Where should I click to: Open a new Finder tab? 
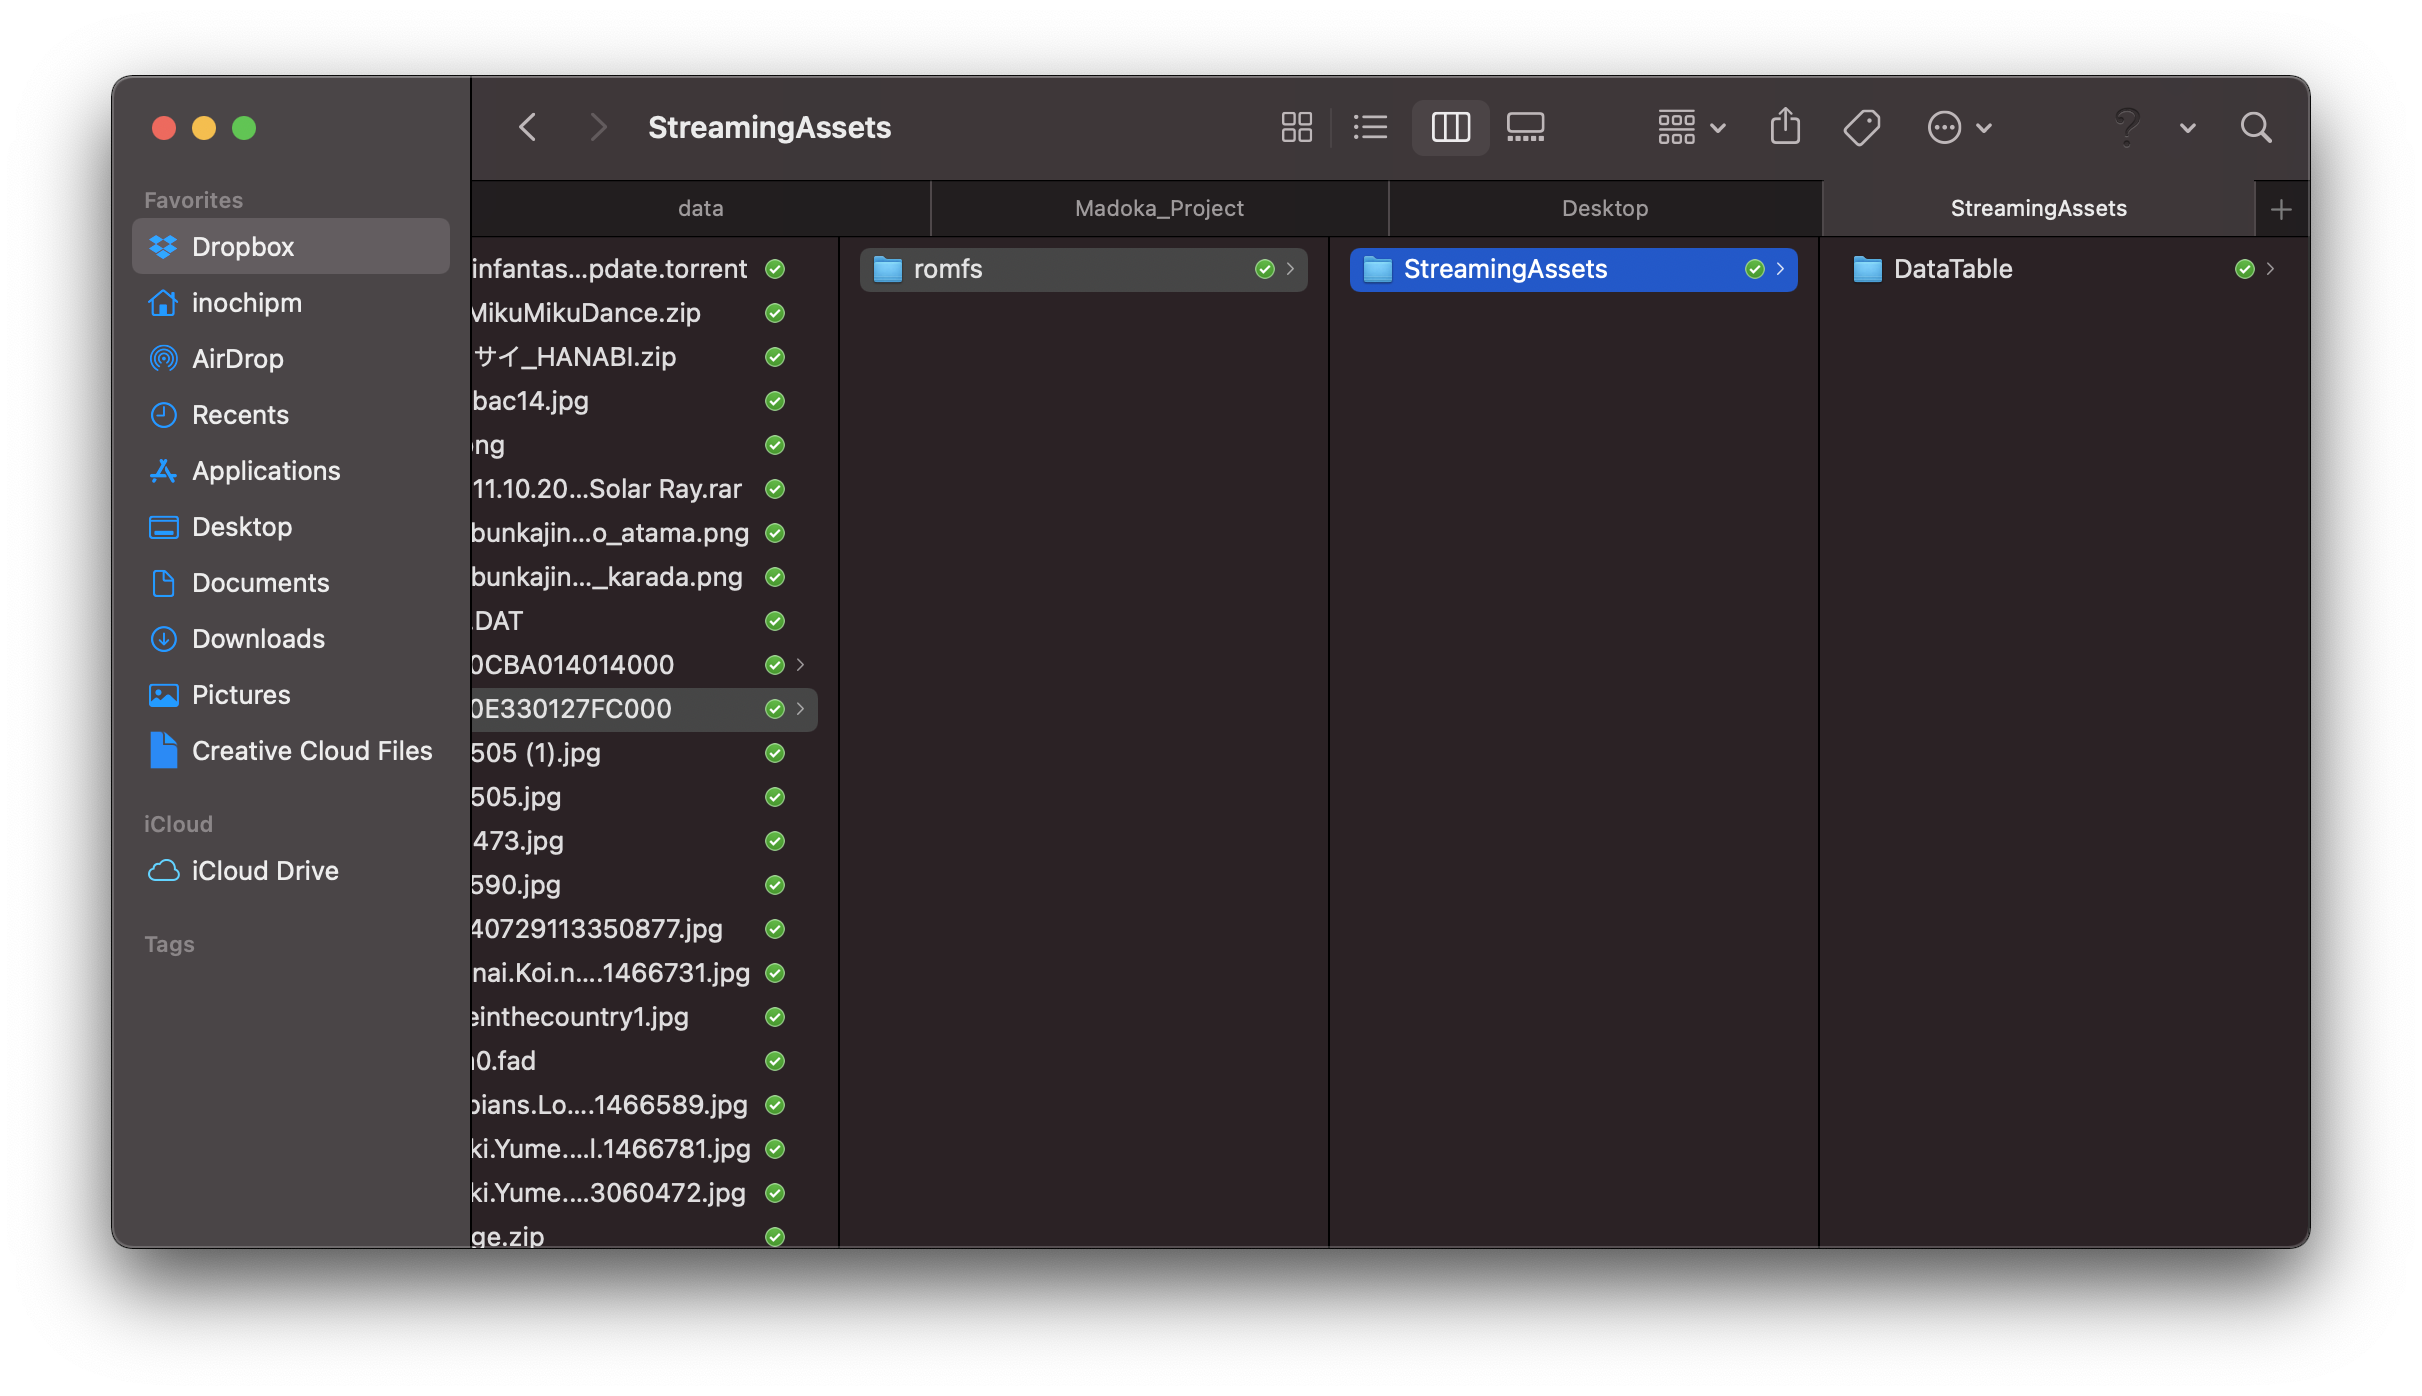[2282, 208]
